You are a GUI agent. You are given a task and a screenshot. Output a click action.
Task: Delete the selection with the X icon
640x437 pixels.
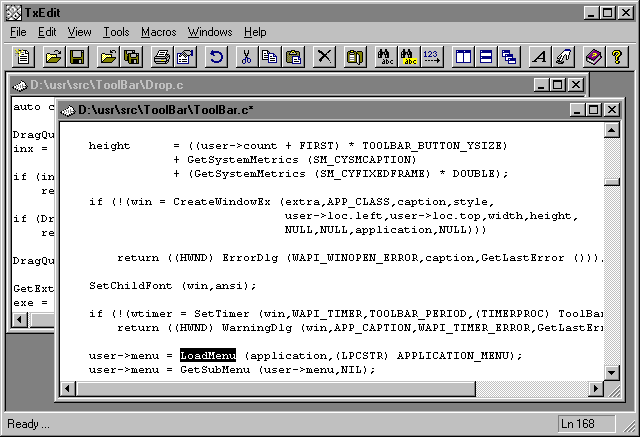pos(324,57)
